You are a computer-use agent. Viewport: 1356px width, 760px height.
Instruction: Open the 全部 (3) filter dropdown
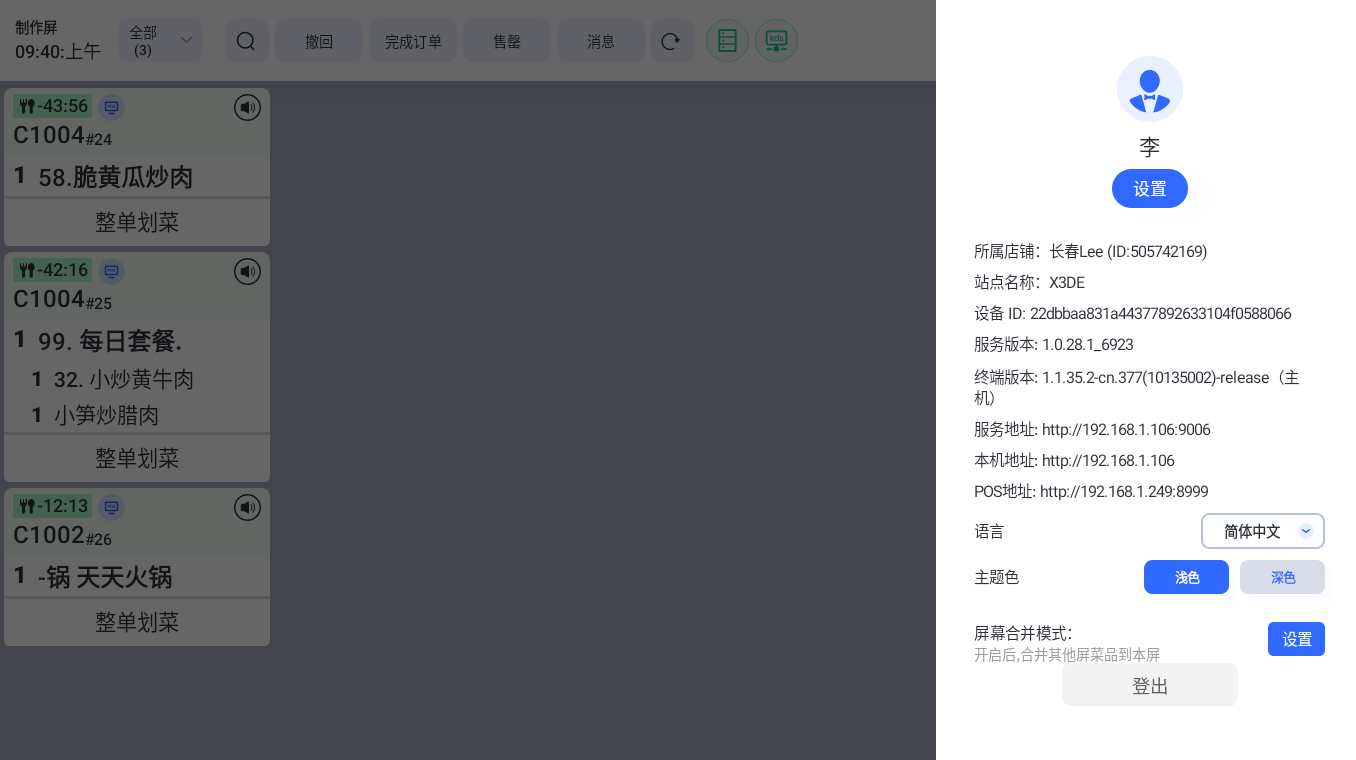point(160,41)
